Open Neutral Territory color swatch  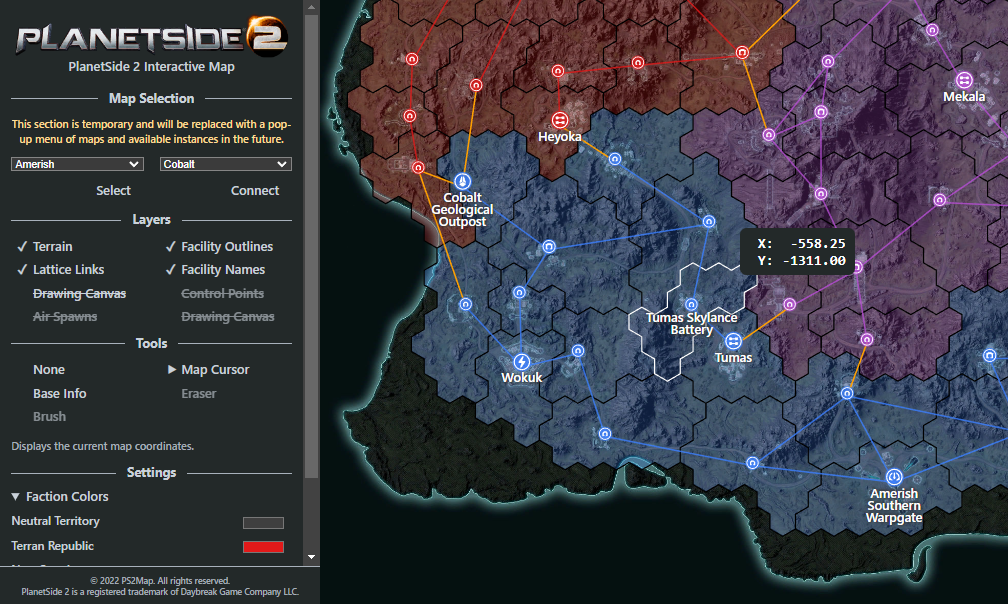(x=263, y=523)
